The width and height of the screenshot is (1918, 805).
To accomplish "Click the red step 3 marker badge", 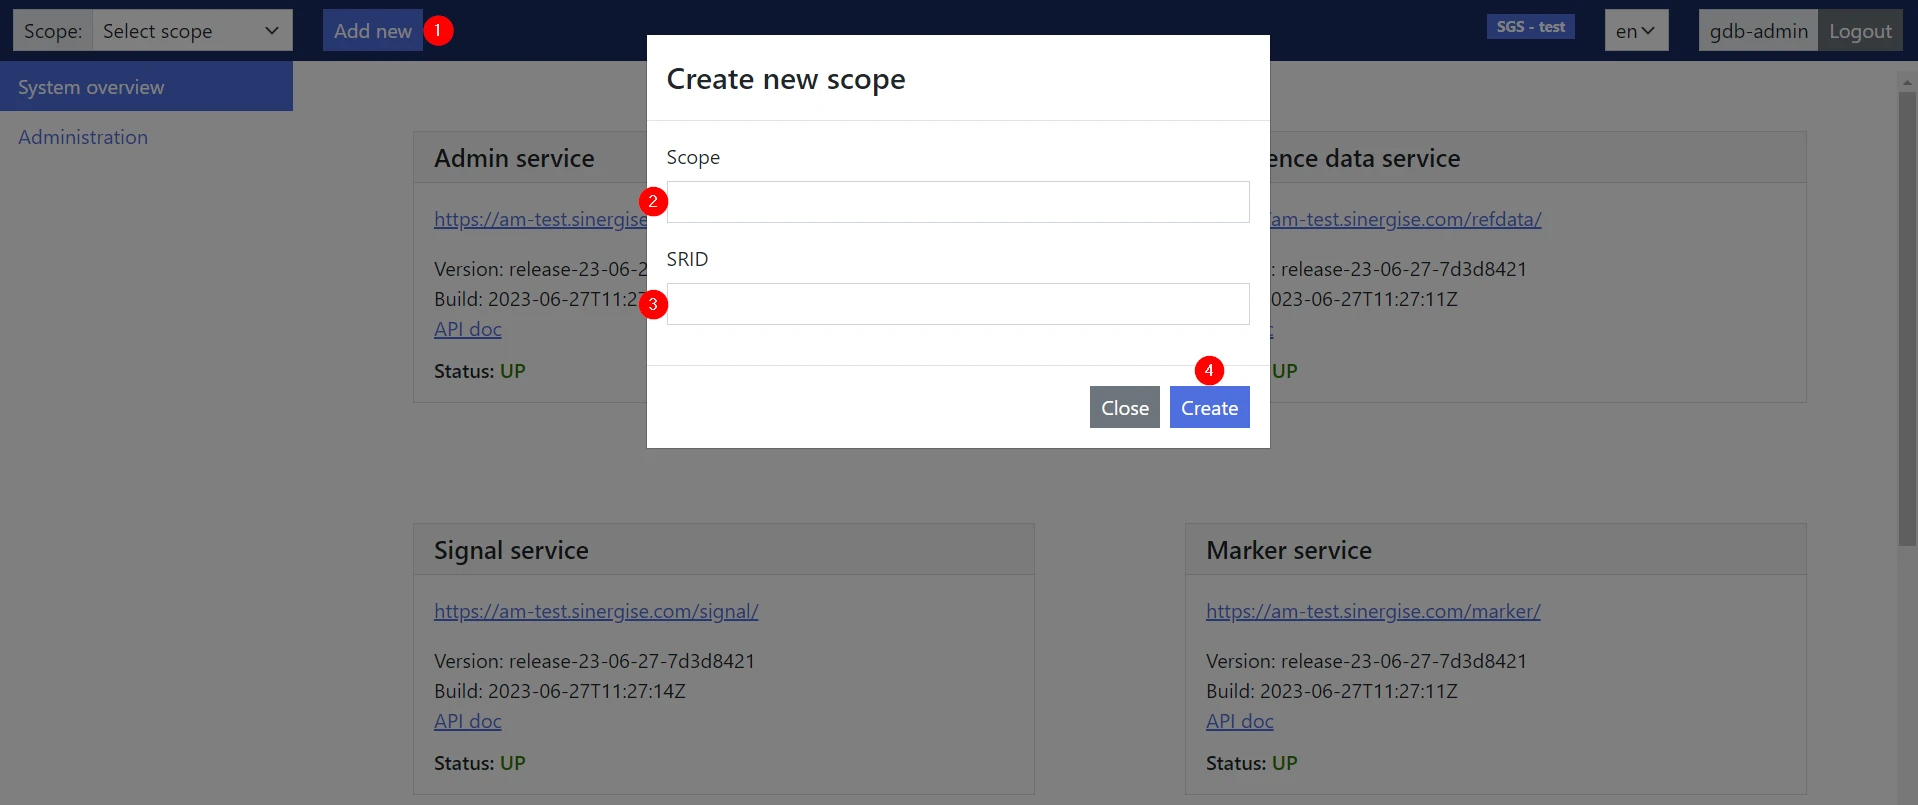I will [x=653, y=304].
